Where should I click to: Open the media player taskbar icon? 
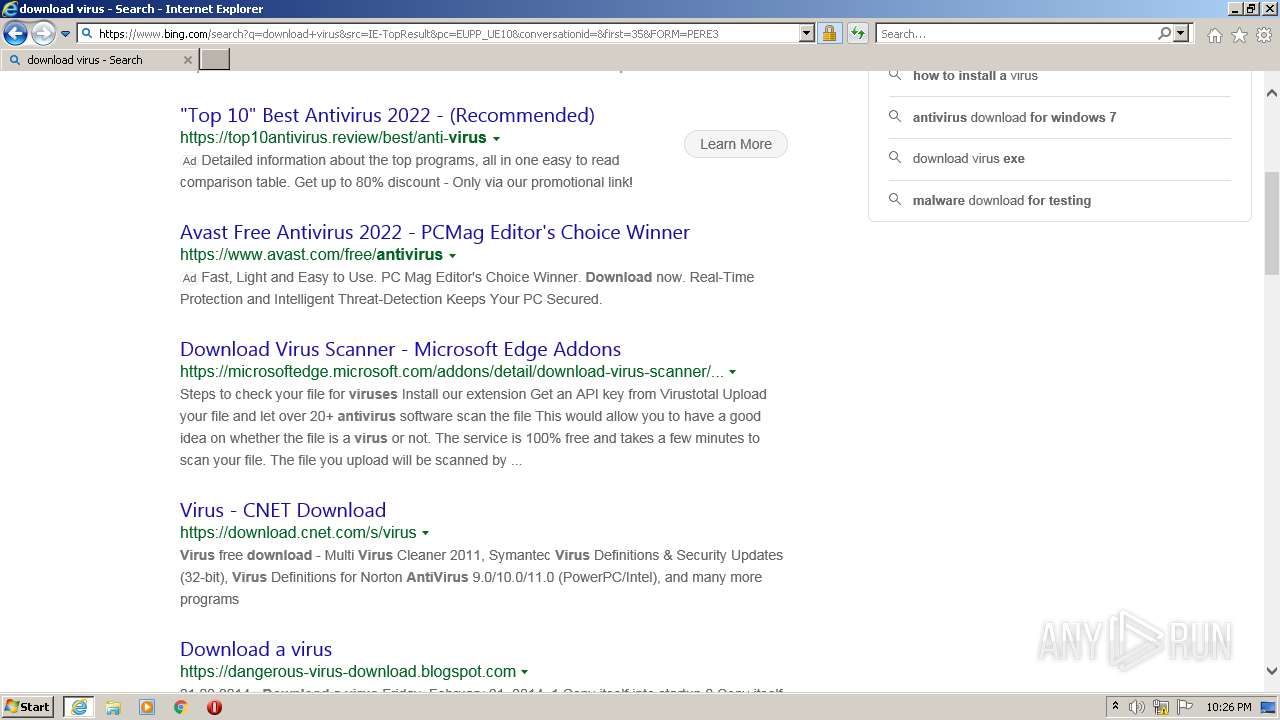147,707
